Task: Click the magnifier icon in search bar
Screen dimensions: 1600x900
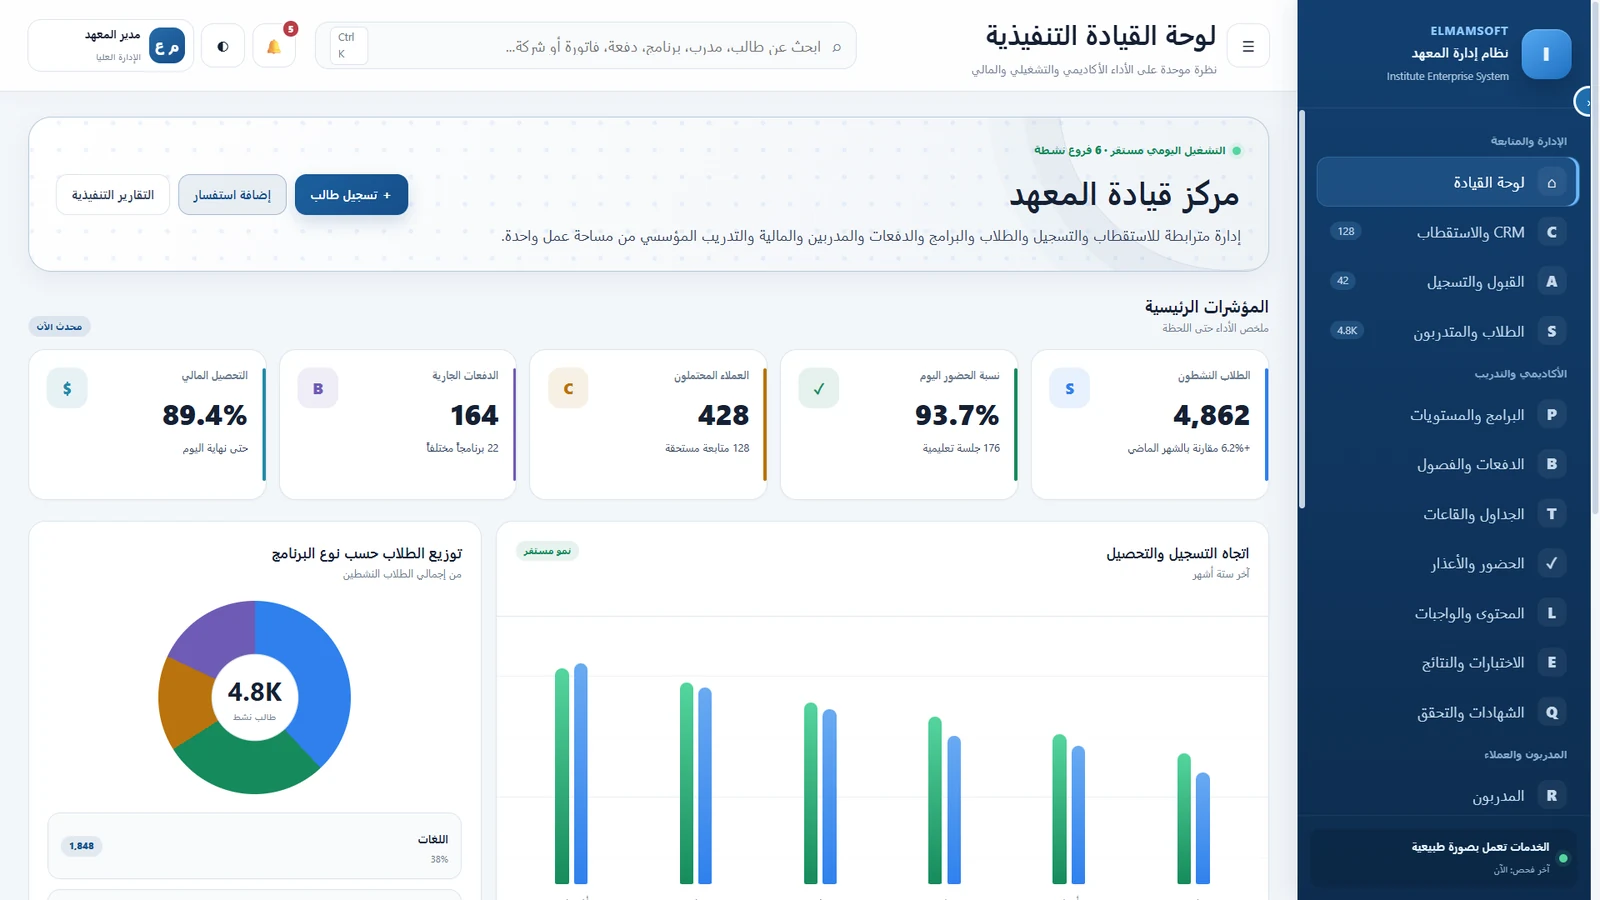Action: pyautogui.click(x=837, y=47)
